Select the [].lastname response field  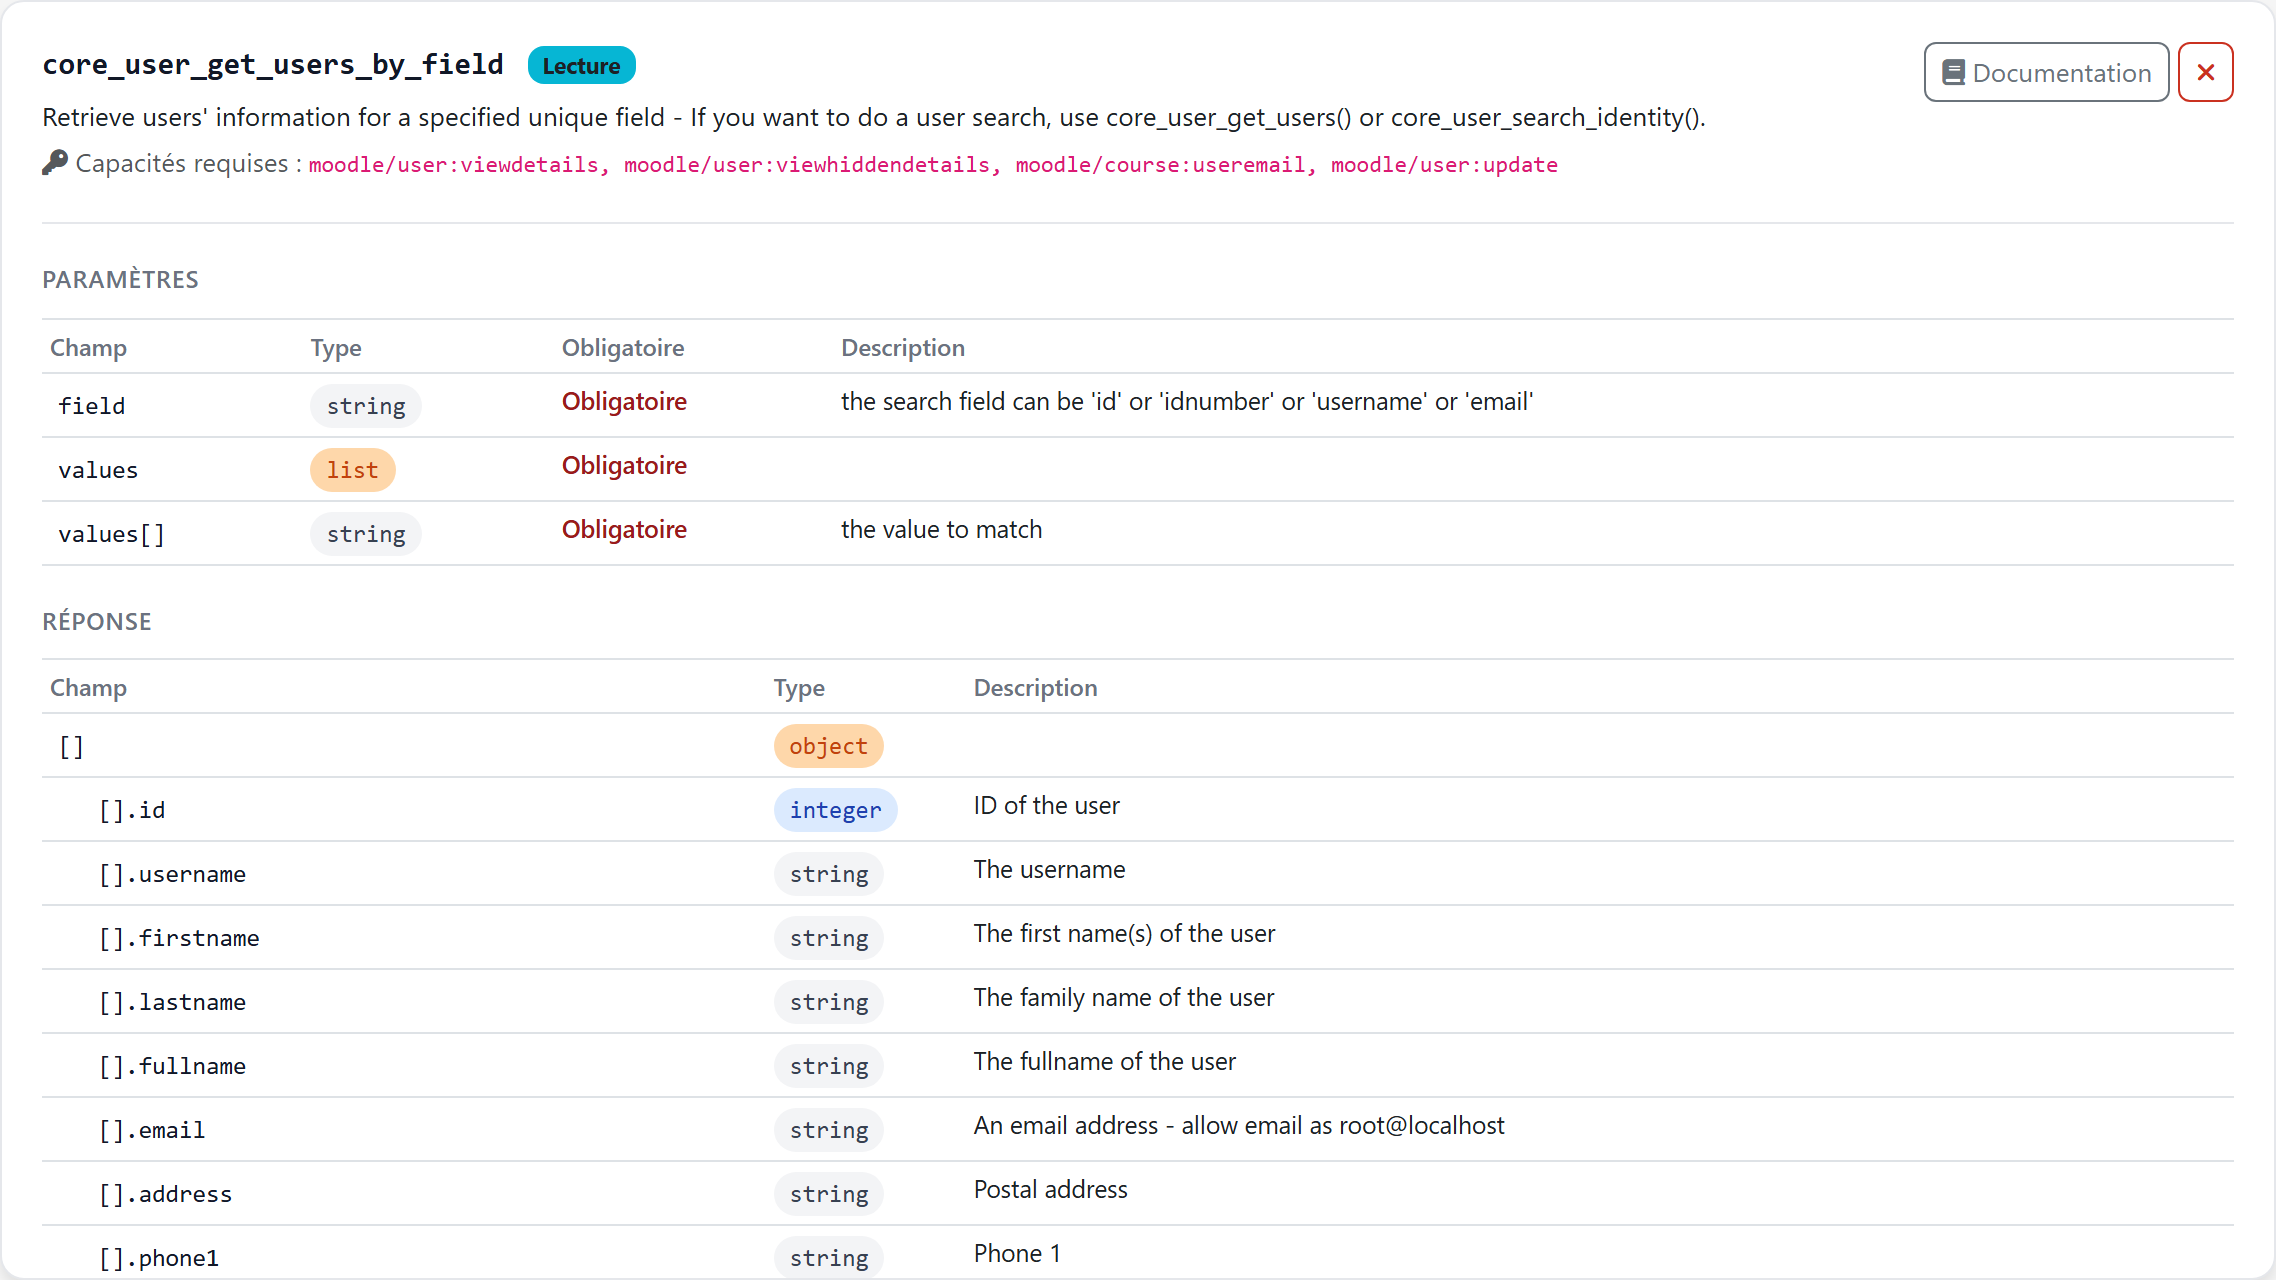172,1002
